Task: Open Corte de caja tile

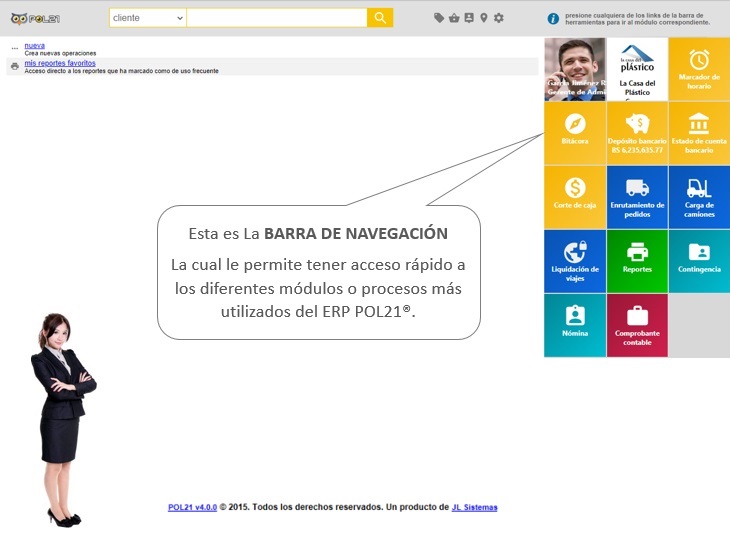Action: point(575,197)
